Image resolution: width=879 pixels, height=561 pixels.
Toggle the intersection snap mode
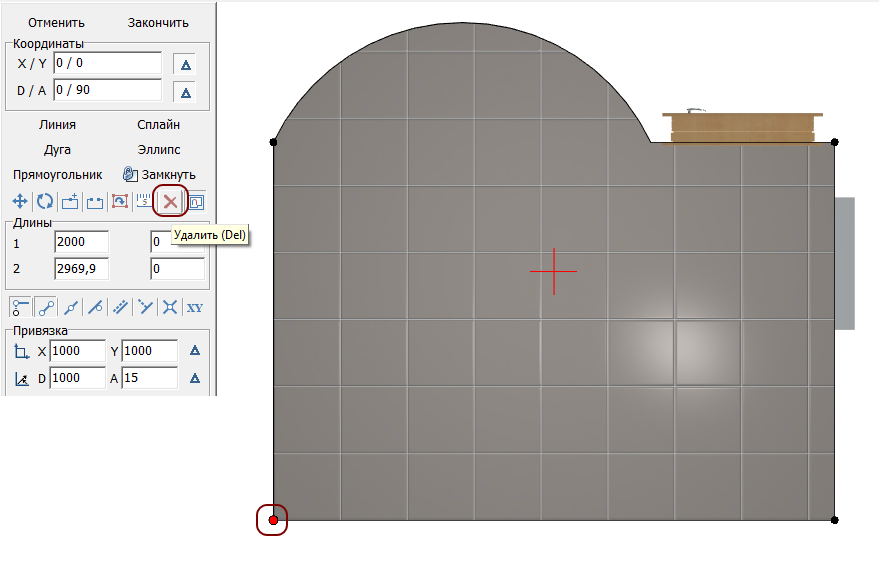pos(170,307)
